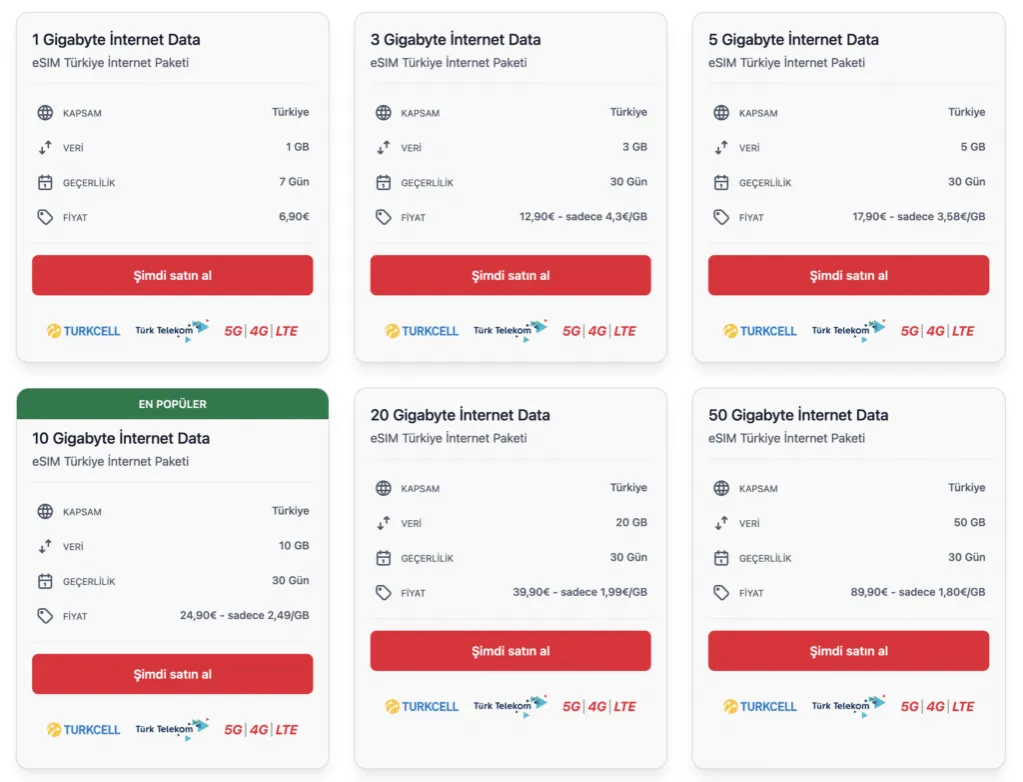Click the globe Kapsam icon in 20 GB card

point(383,488)
